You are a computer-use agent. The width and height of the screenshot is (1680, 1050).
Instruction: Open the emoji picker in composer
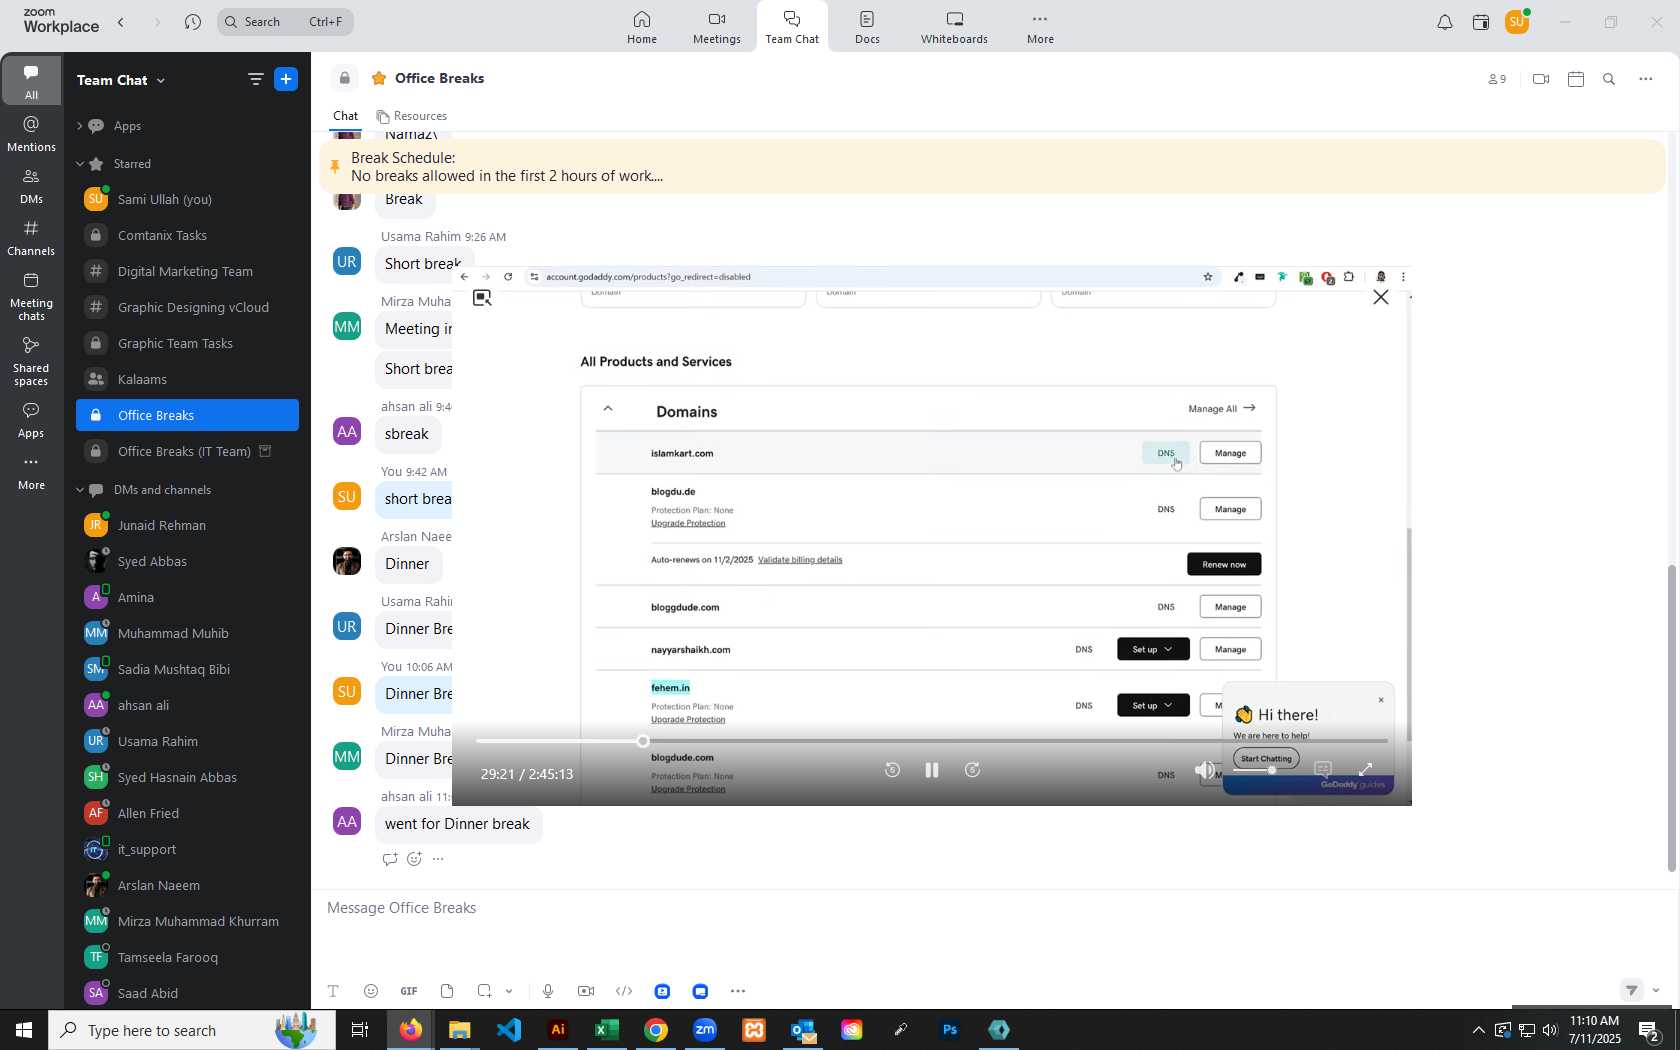[371, 991]
